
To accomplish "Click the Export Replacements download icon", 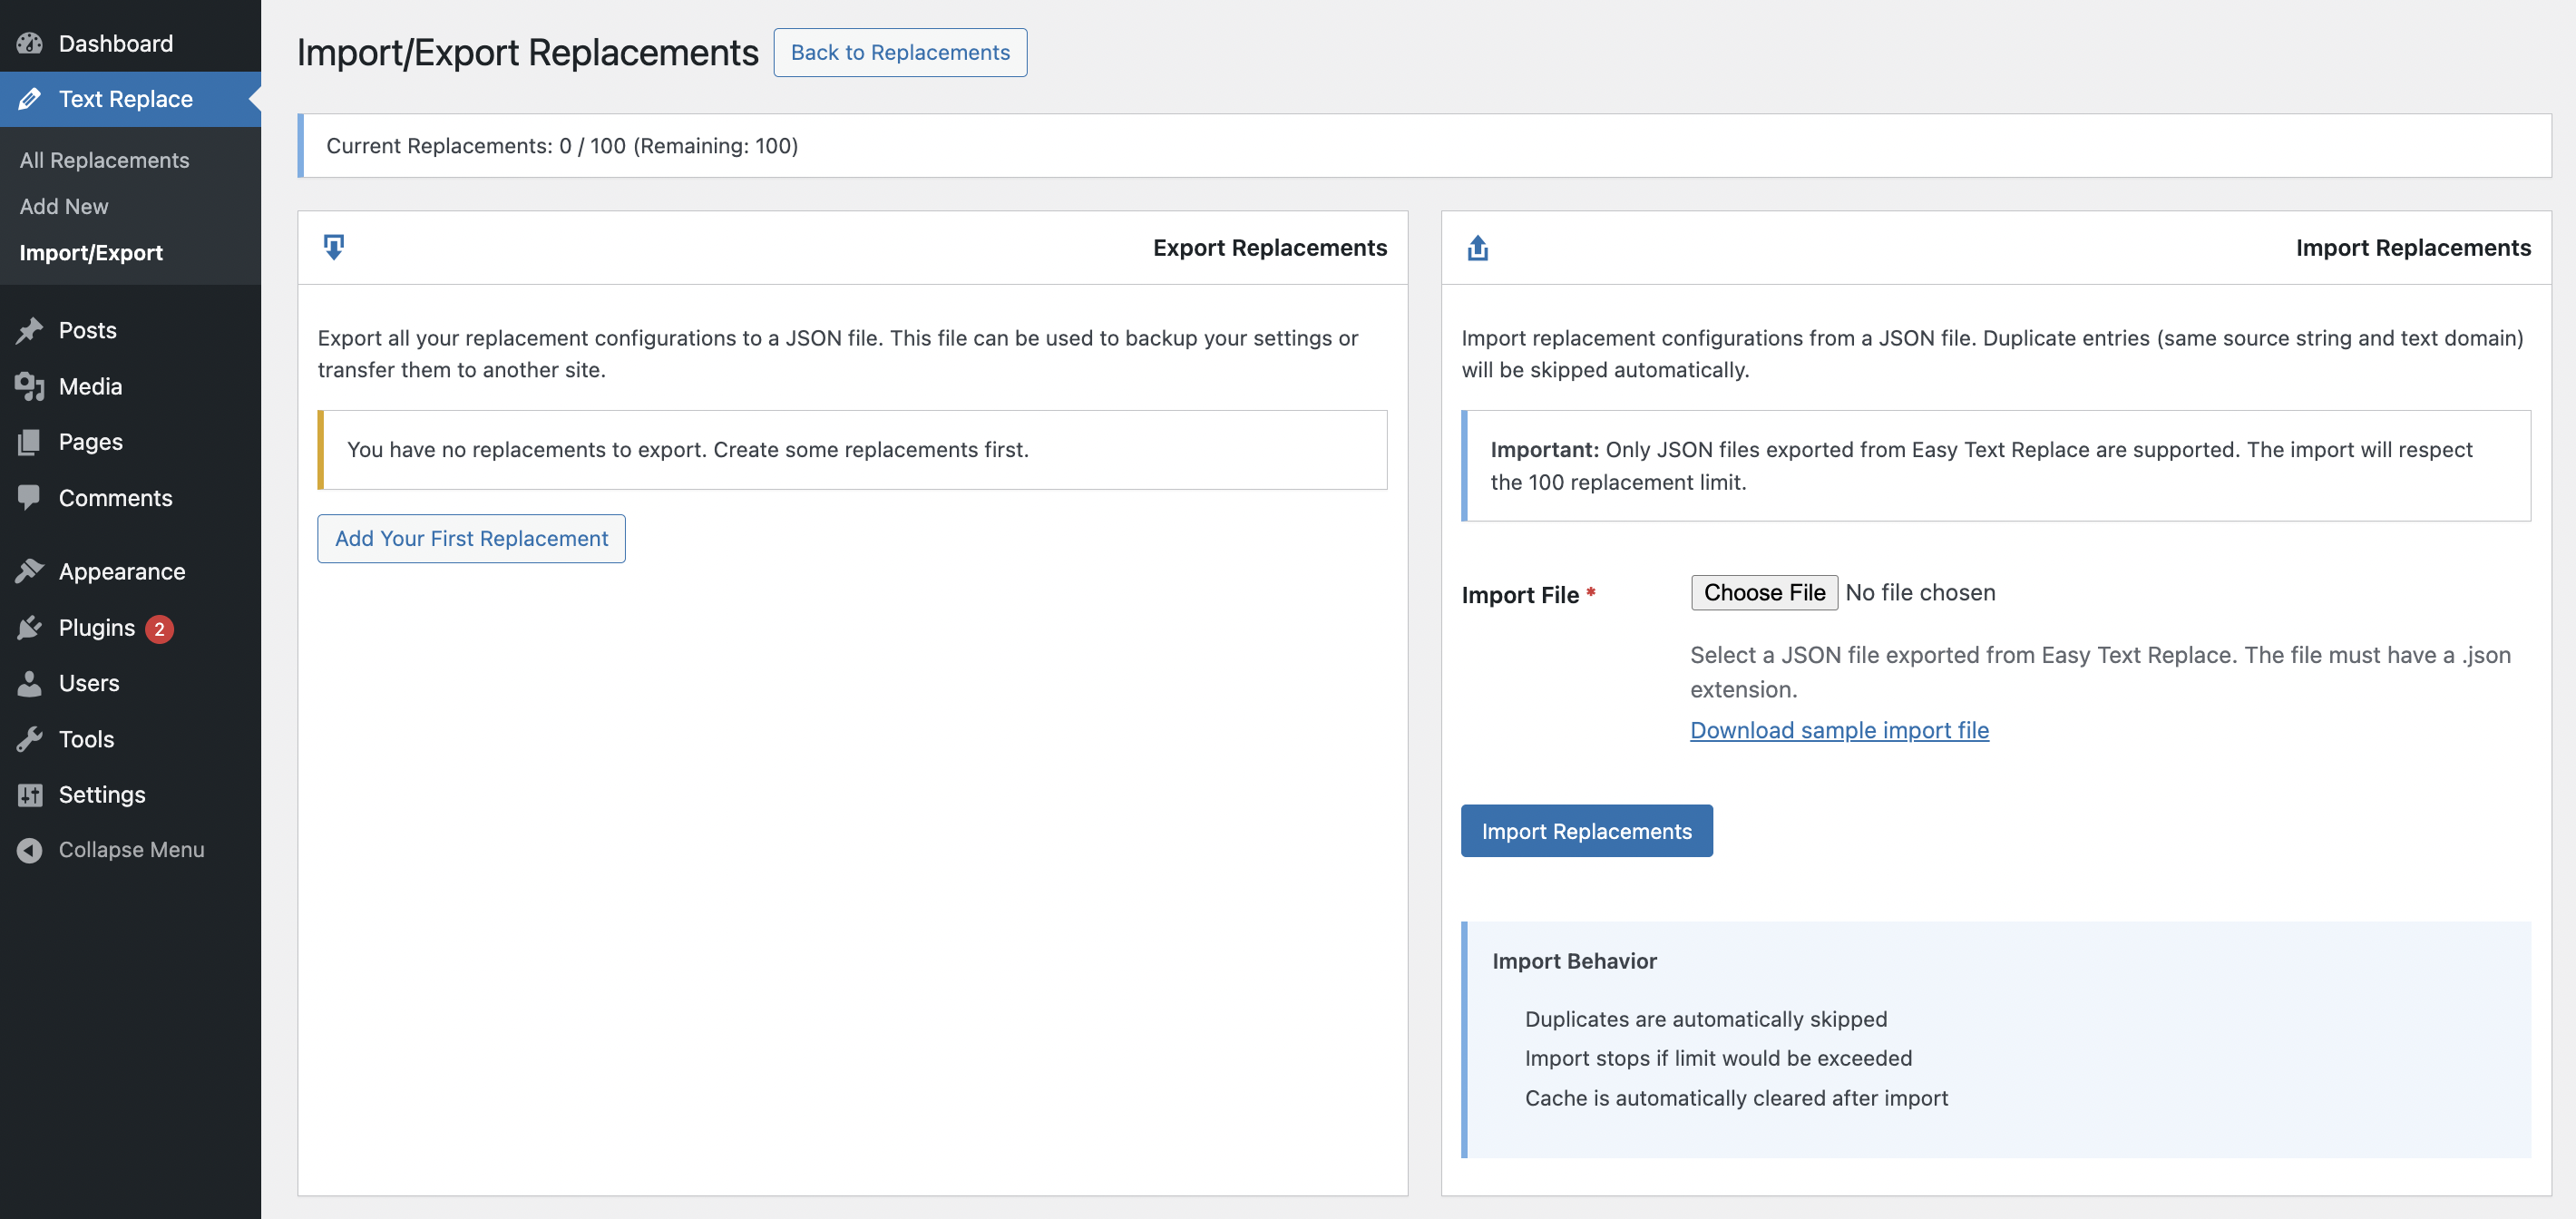I will pyautogui.click(x=334, y=246).
